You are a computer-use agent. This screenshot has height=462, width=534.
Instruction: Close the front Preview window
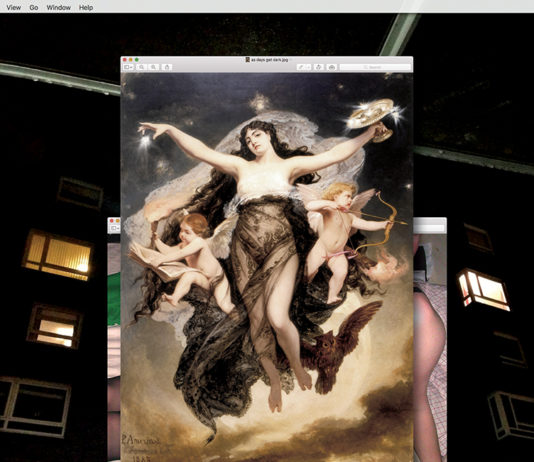point(125,60)
